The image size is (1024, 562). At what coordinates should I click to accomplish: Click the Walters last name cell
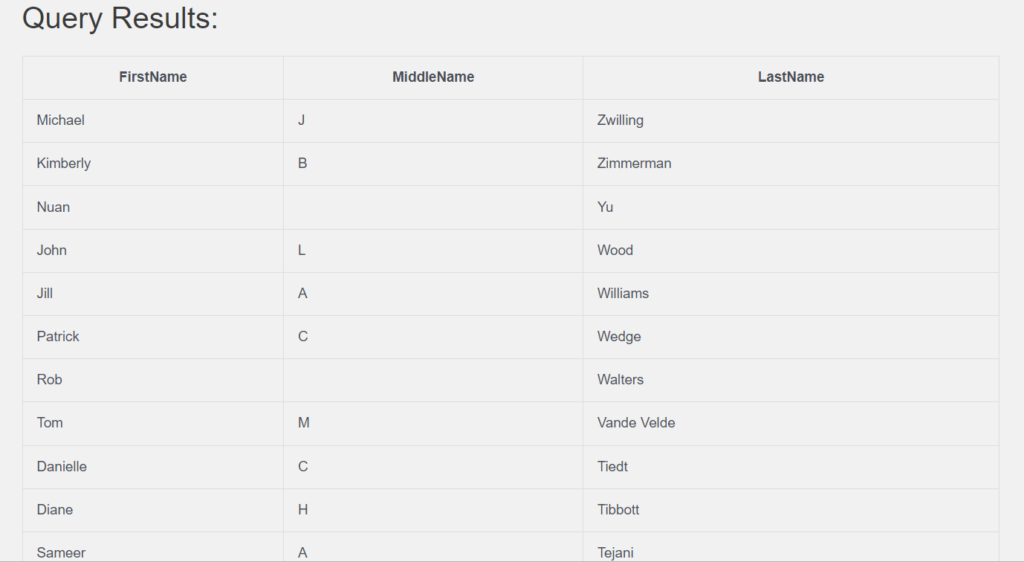pyautogui.click(x=620, y=379)
